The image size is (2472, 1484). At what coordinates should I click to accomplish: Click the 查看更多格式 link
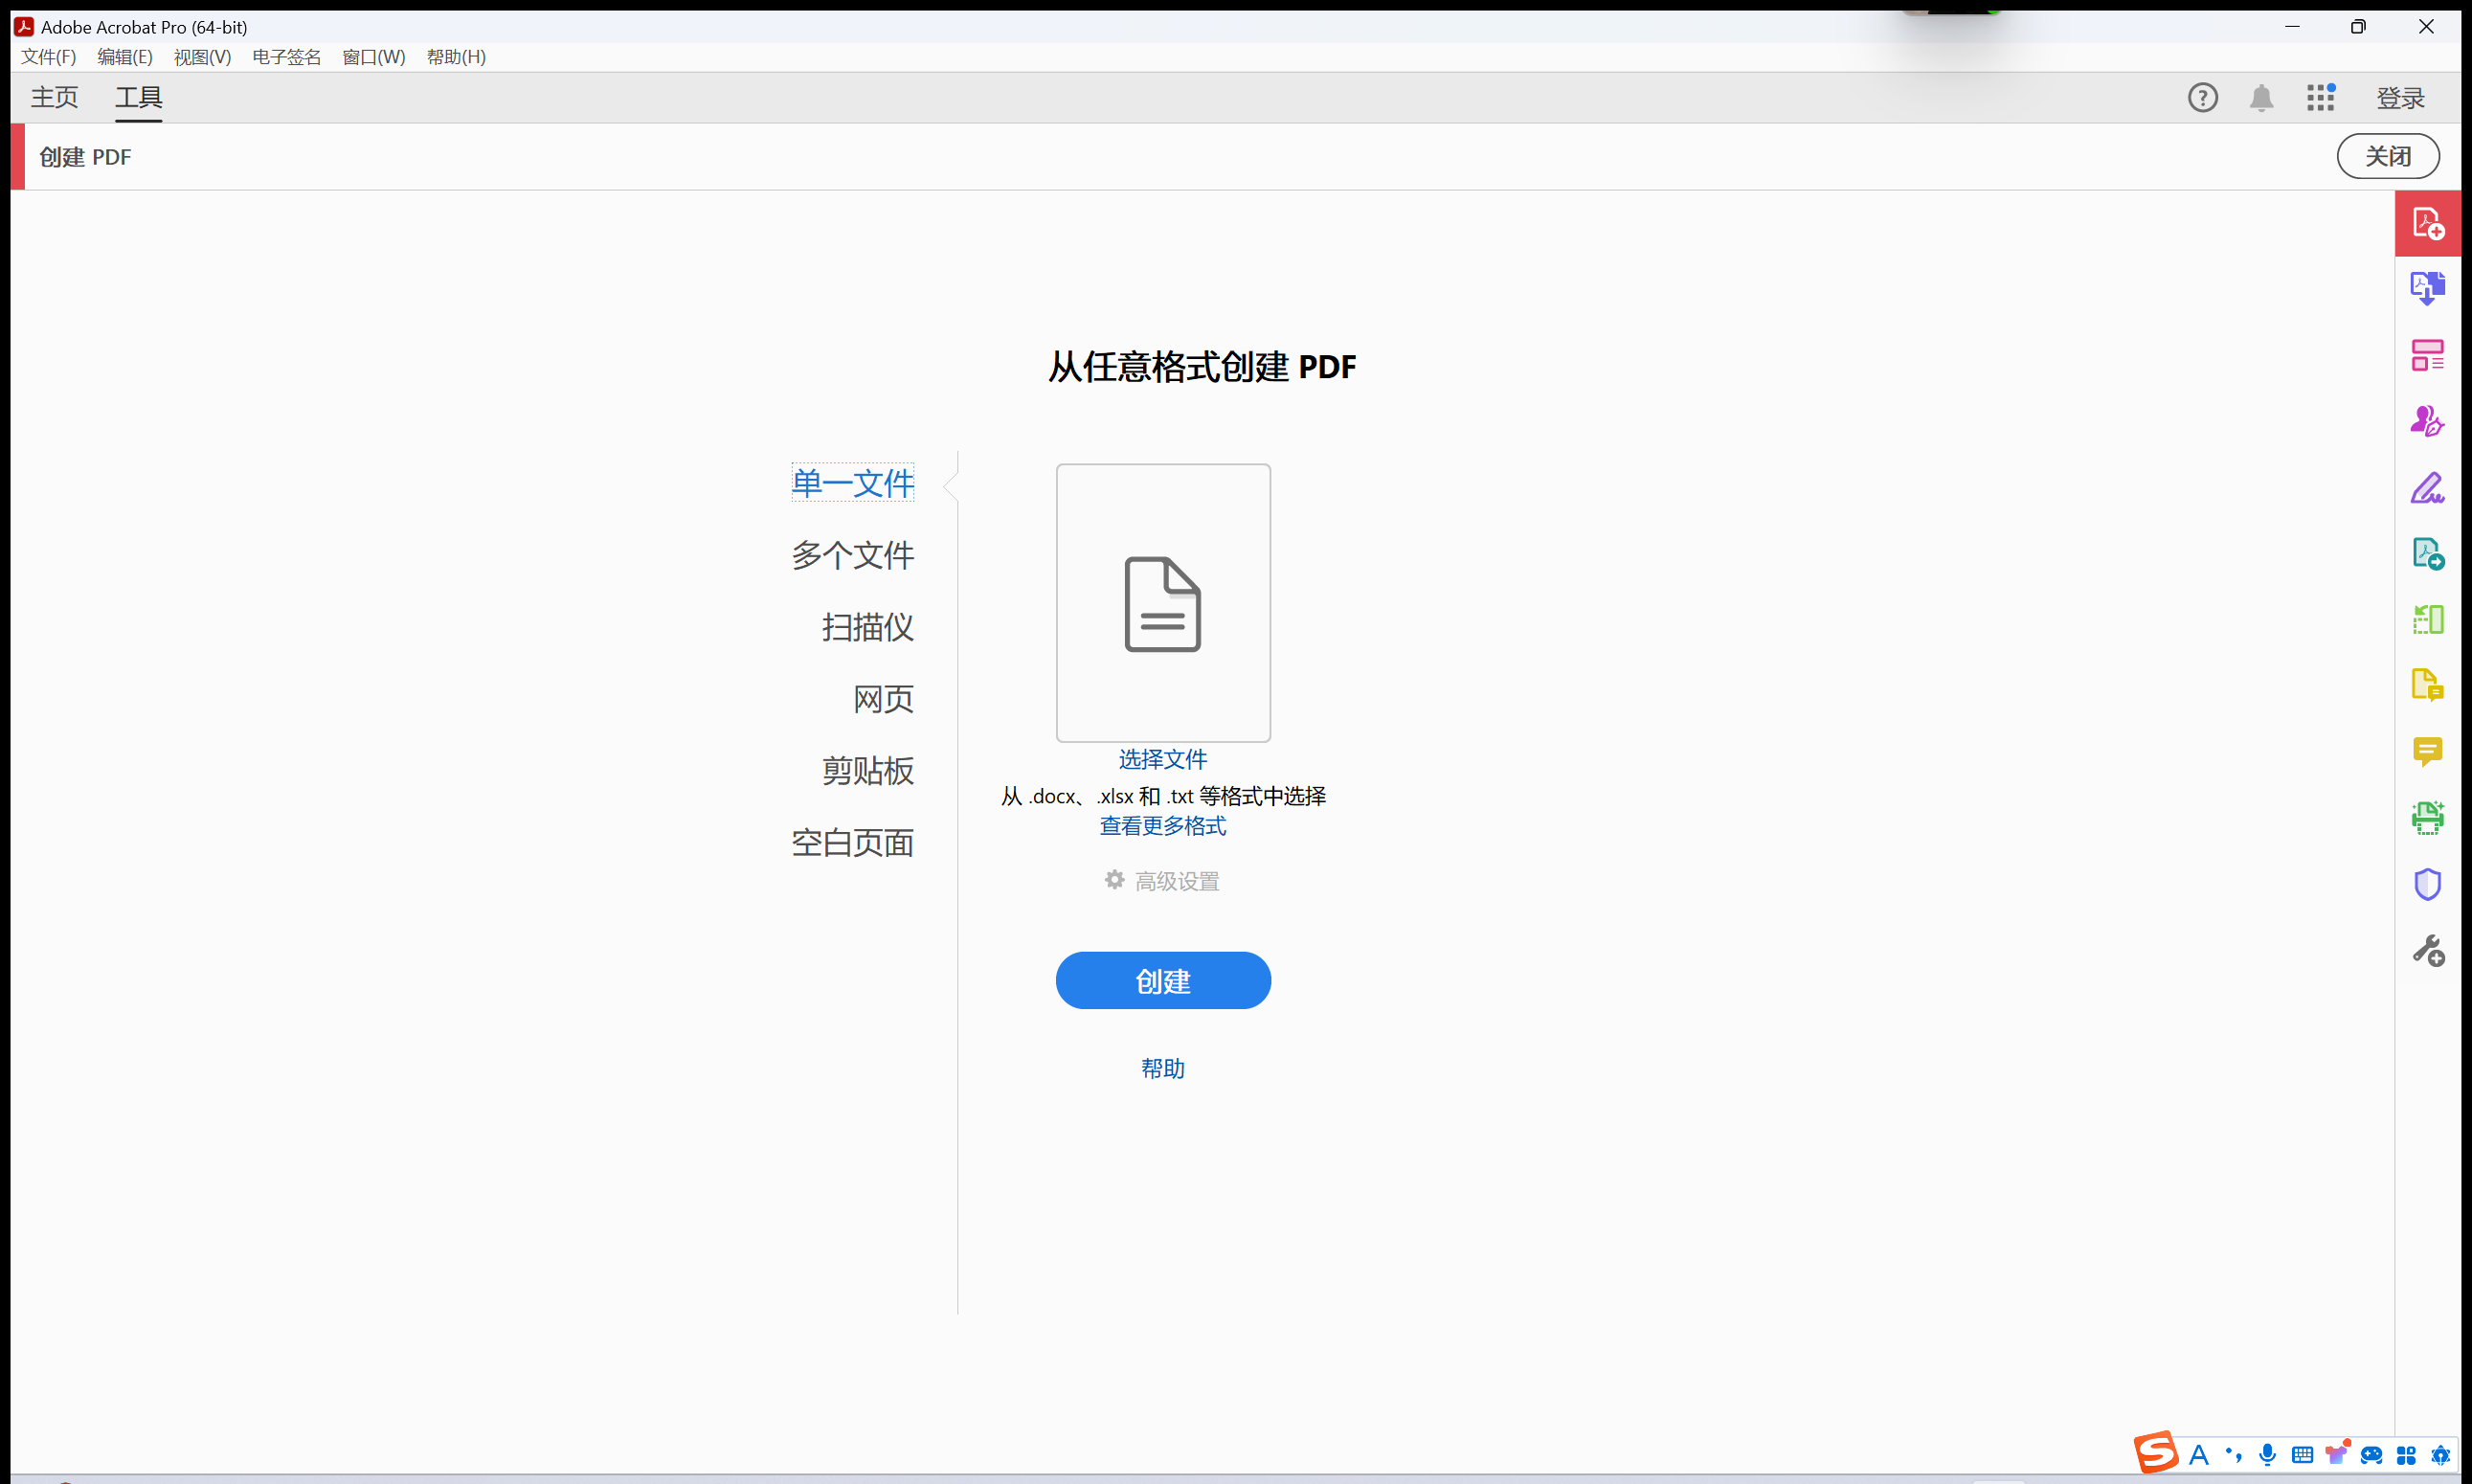(1162, 826)
